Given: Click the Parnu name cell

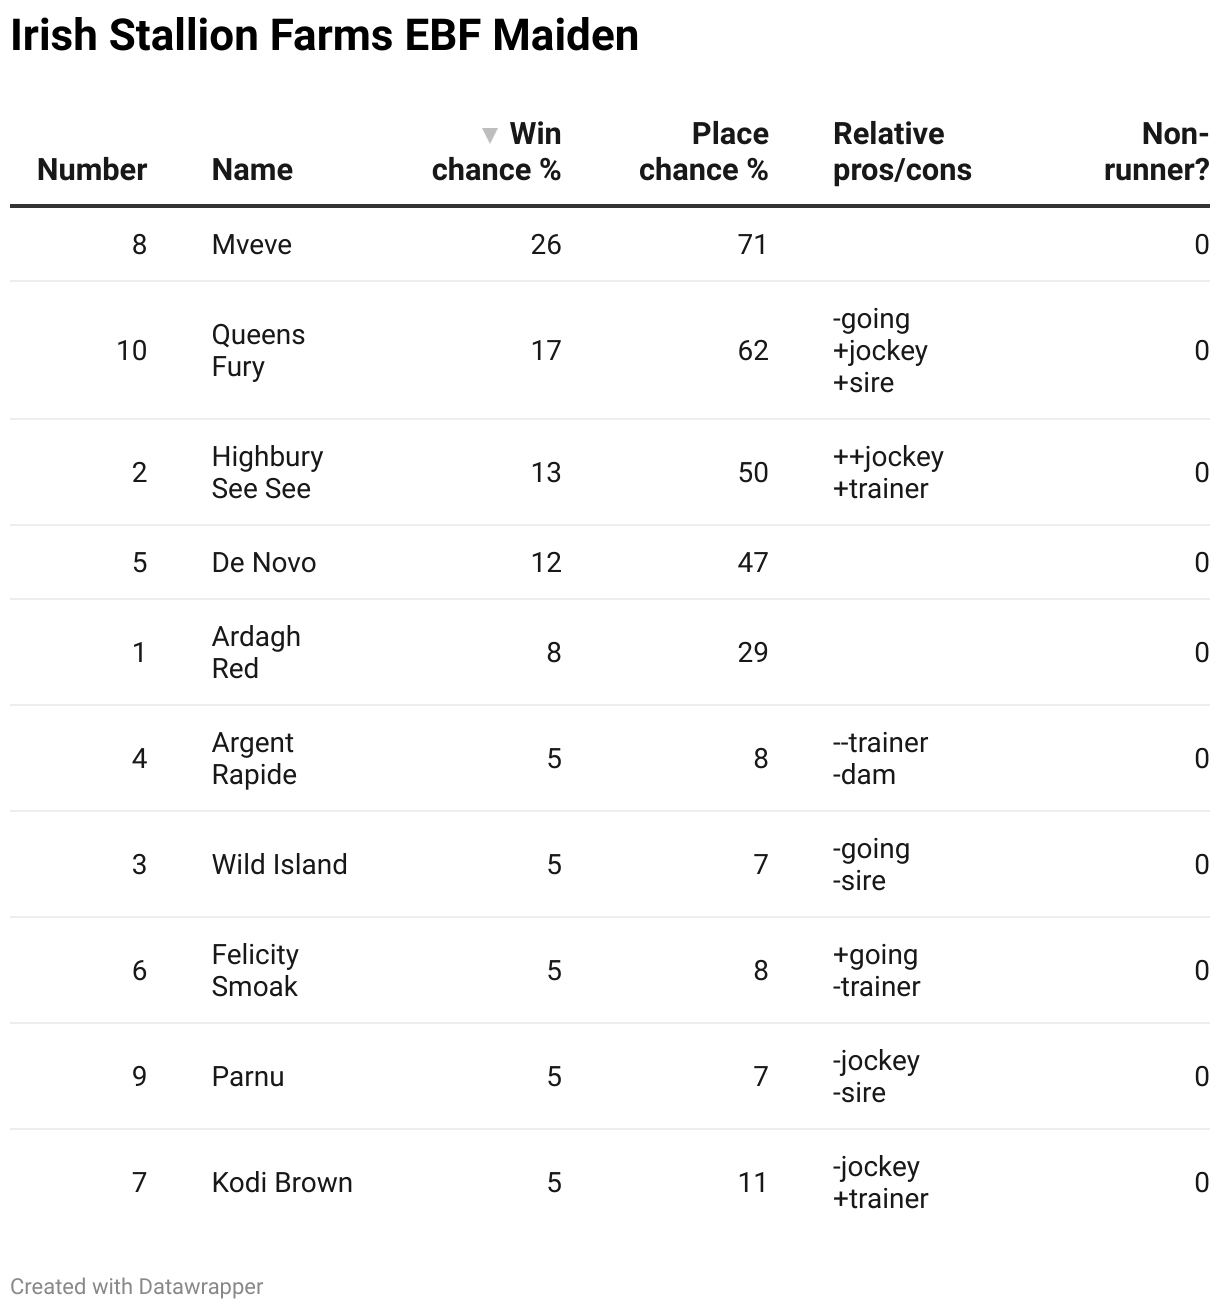Looking at the screenshot, I should [248, 1076].
